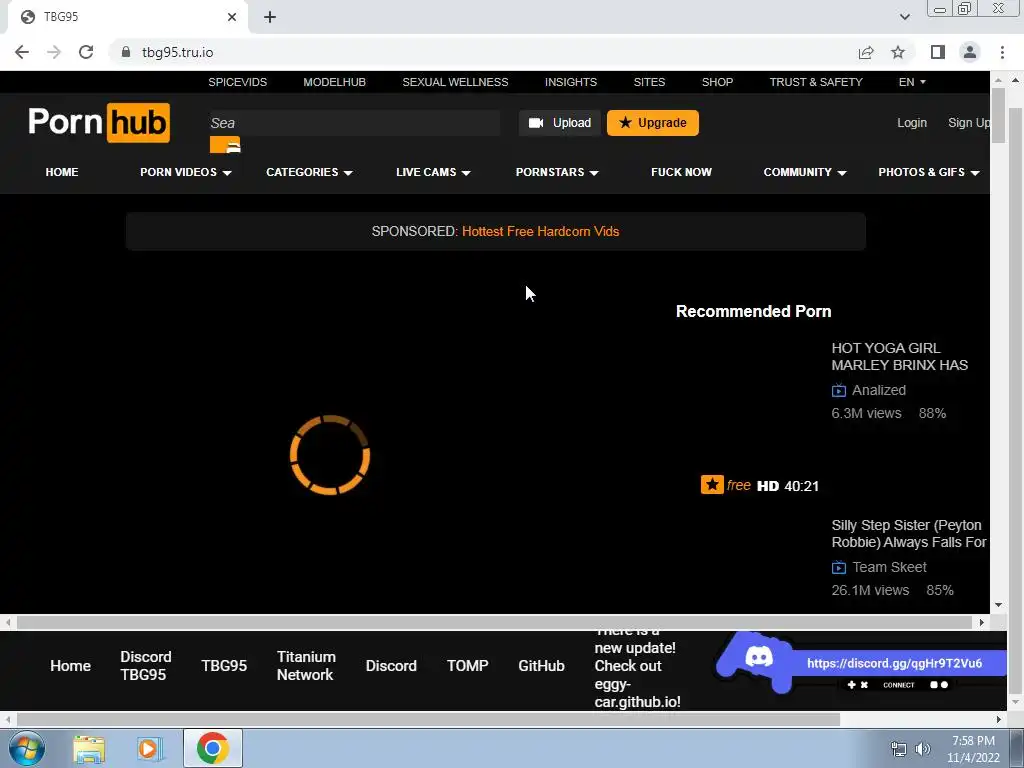Expand the LIVE CAMS dropdown
Image resolution: width=1024 pixels, height=768 pixels.
(433, 172)
